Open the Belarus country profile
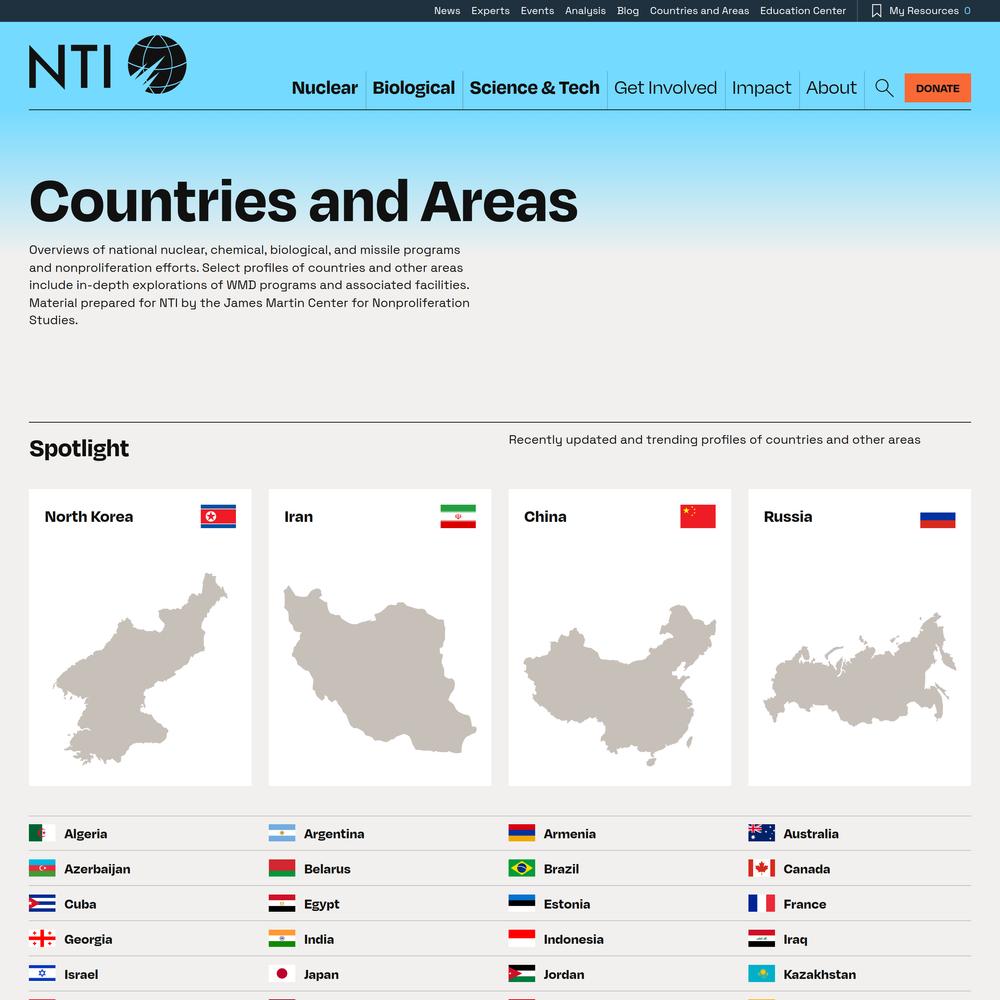The height and width of the screenshot is (1000, 1000). 327,869
